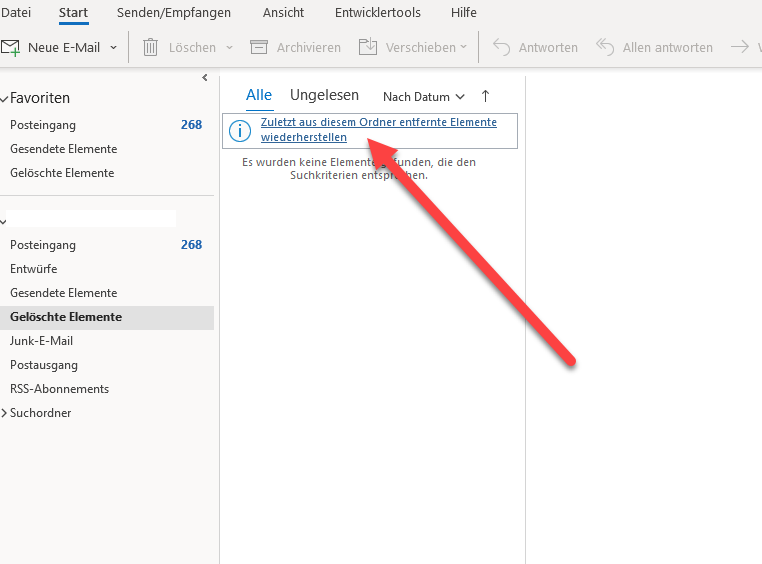Viewport: 762px width, 564px height.
Task: Open Posteingang under Favoriten
Action: (x=43, y=125)
